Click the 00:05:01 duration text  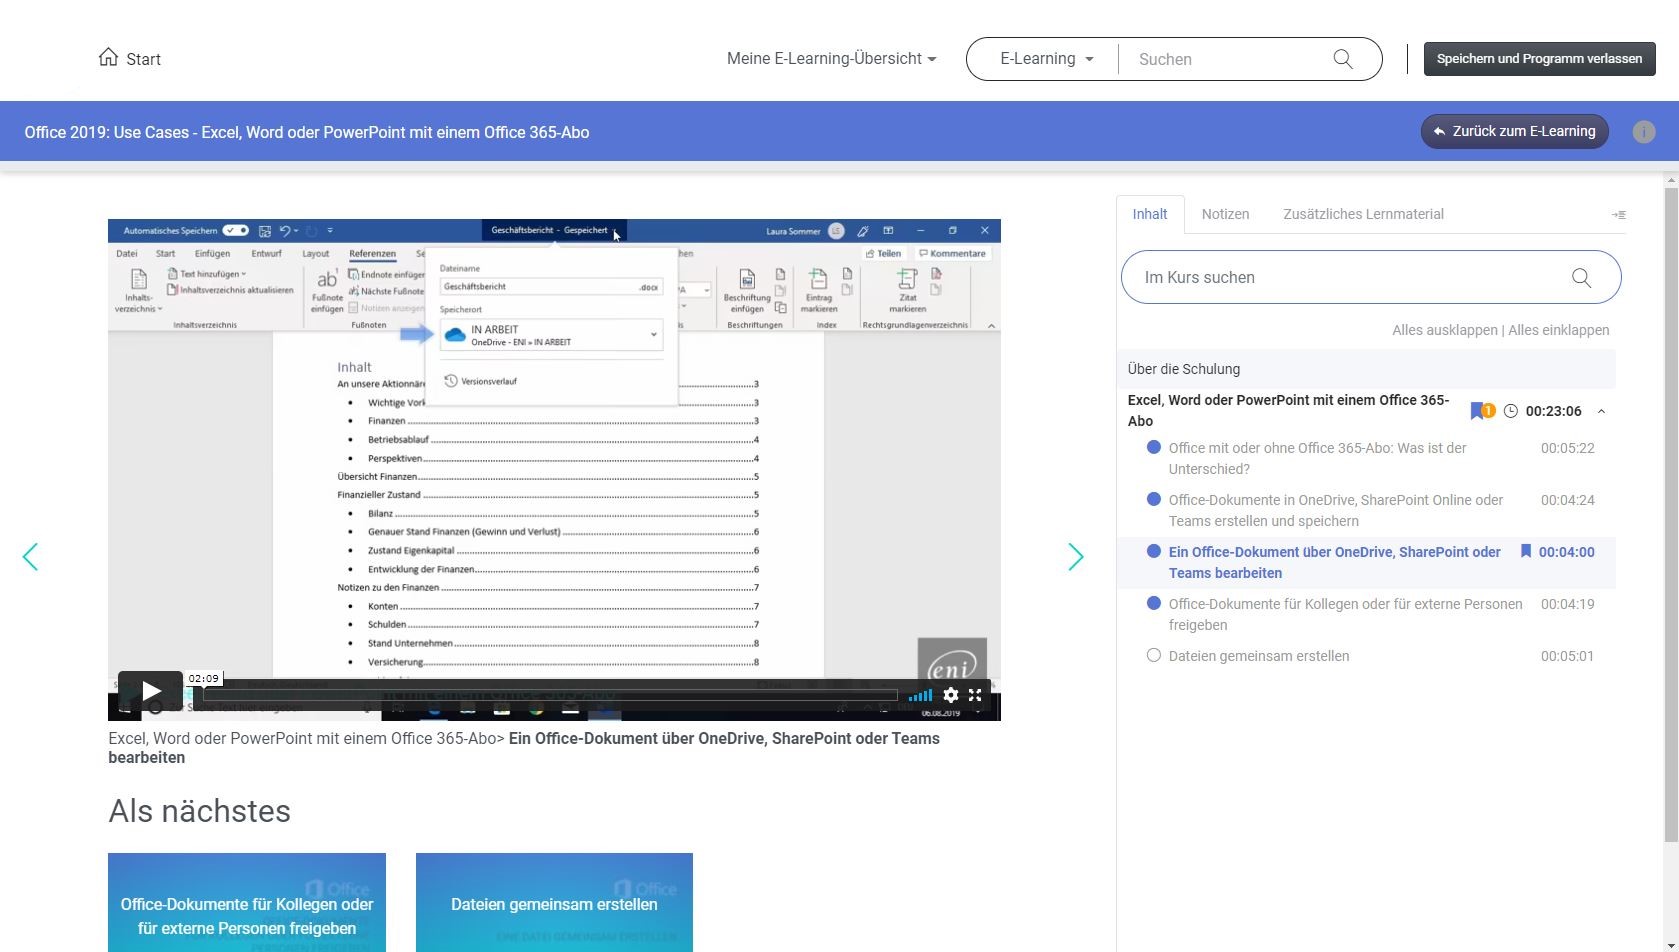click(x=1567, y=656)
